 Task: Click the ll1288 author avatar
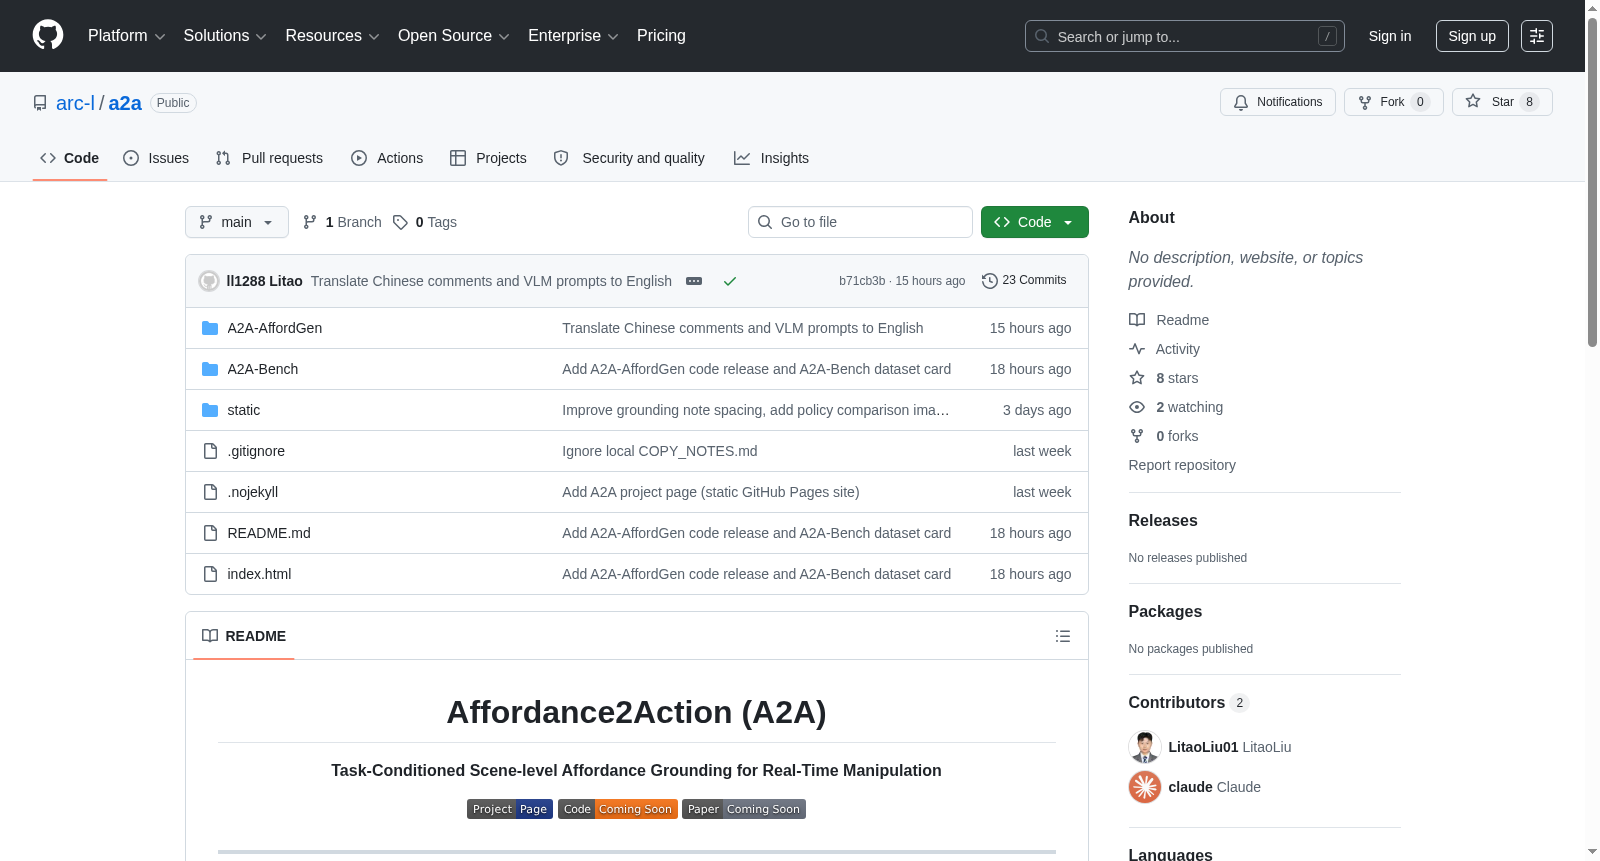click(209, 281)
